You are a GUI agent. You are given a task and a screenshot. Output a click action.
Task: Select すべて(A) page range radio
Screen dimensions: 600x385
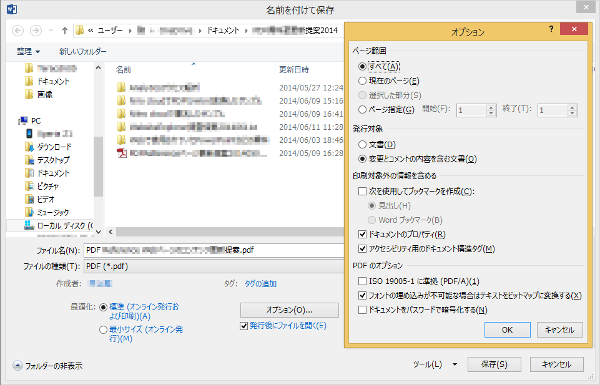click(x=362, y=66)
